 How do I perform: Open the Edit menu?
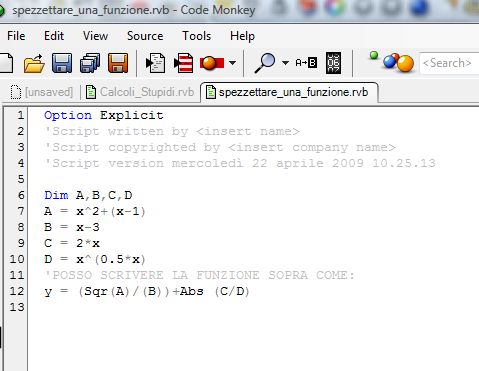click(54, 36)
